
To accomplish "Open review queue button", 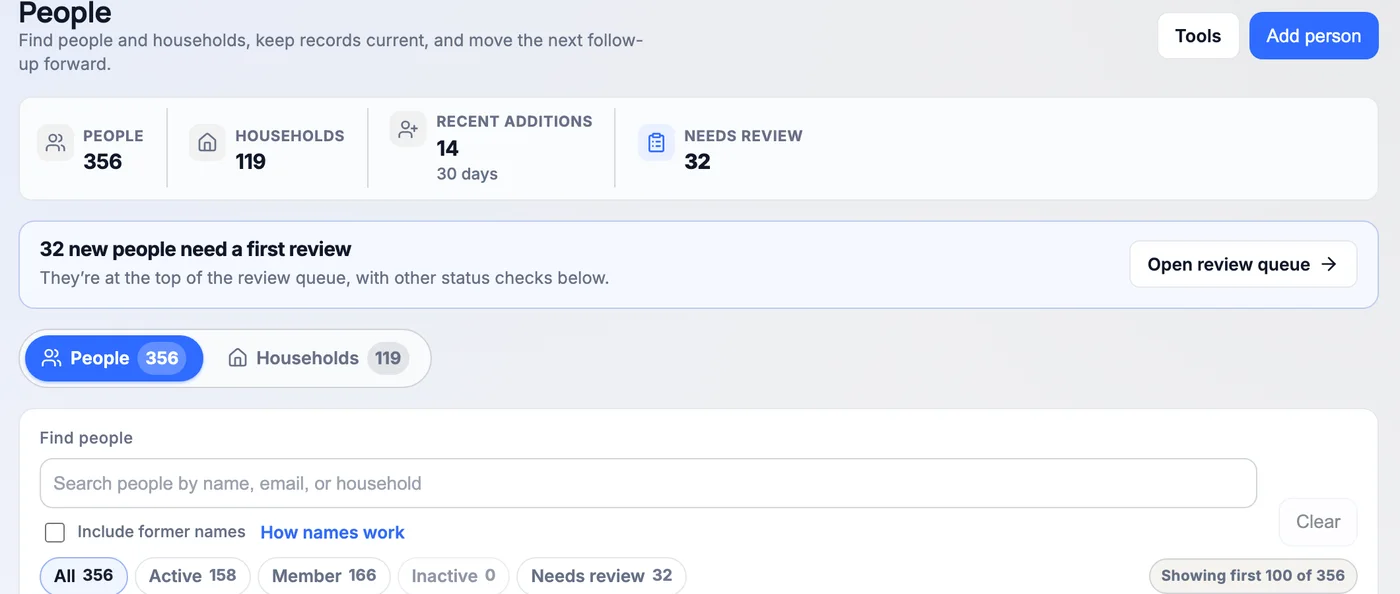I will click(x=1243, y=264).
